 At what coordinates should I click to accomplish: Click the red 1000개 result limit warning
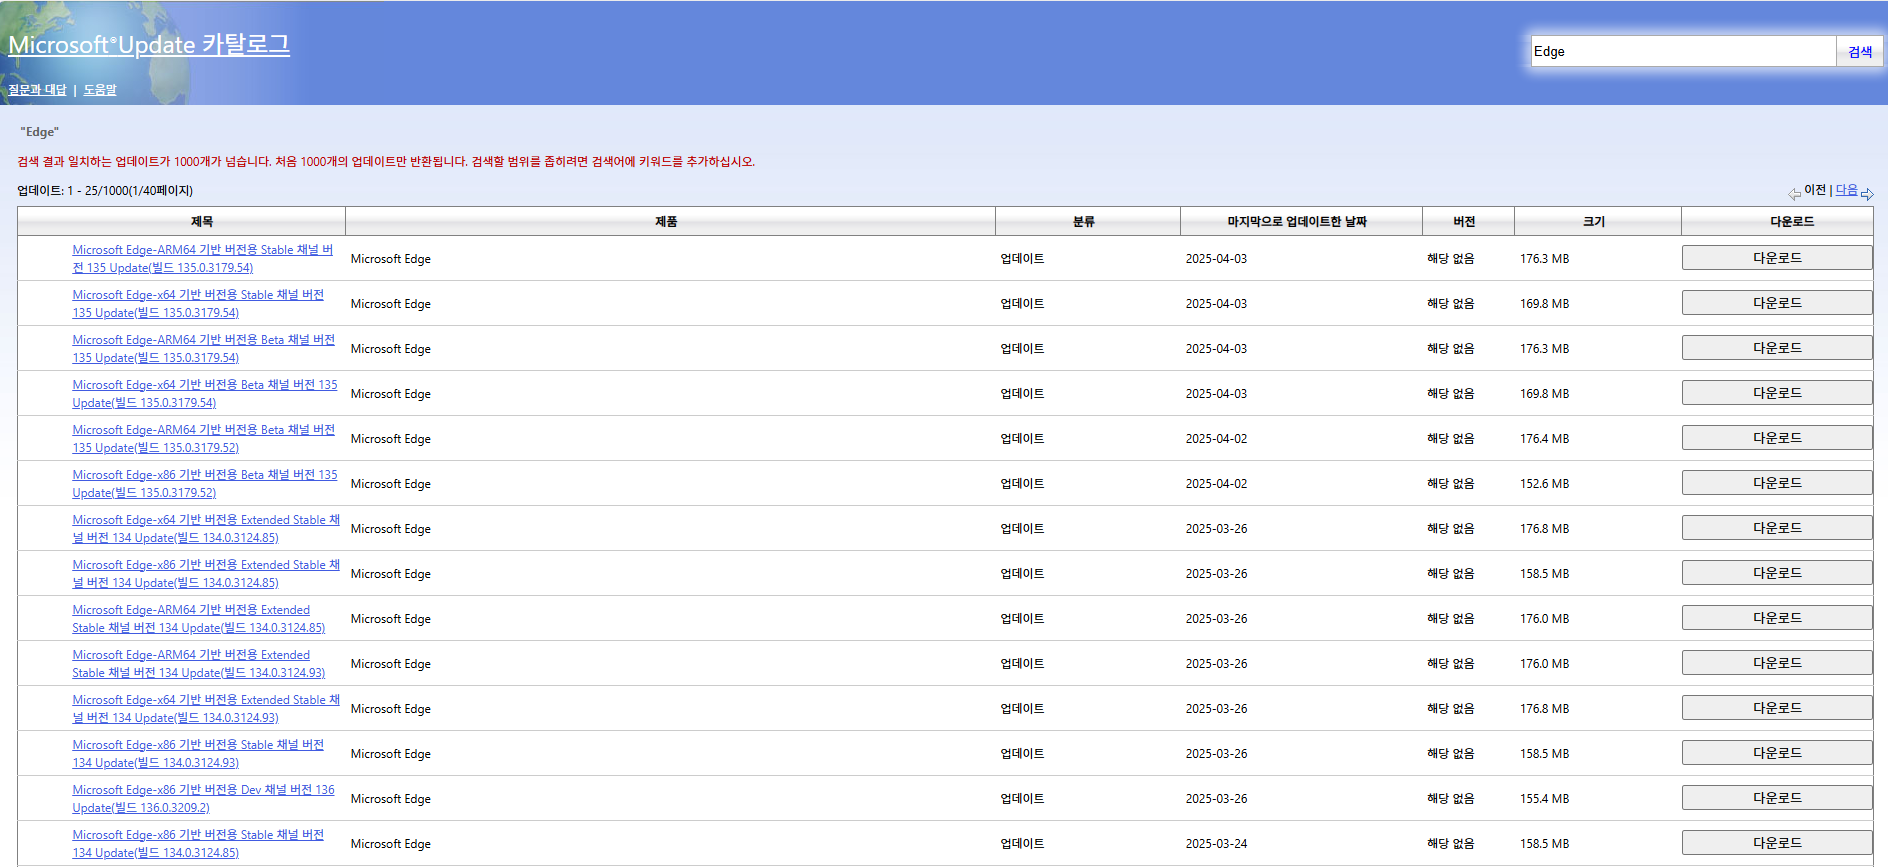(386, 162)
